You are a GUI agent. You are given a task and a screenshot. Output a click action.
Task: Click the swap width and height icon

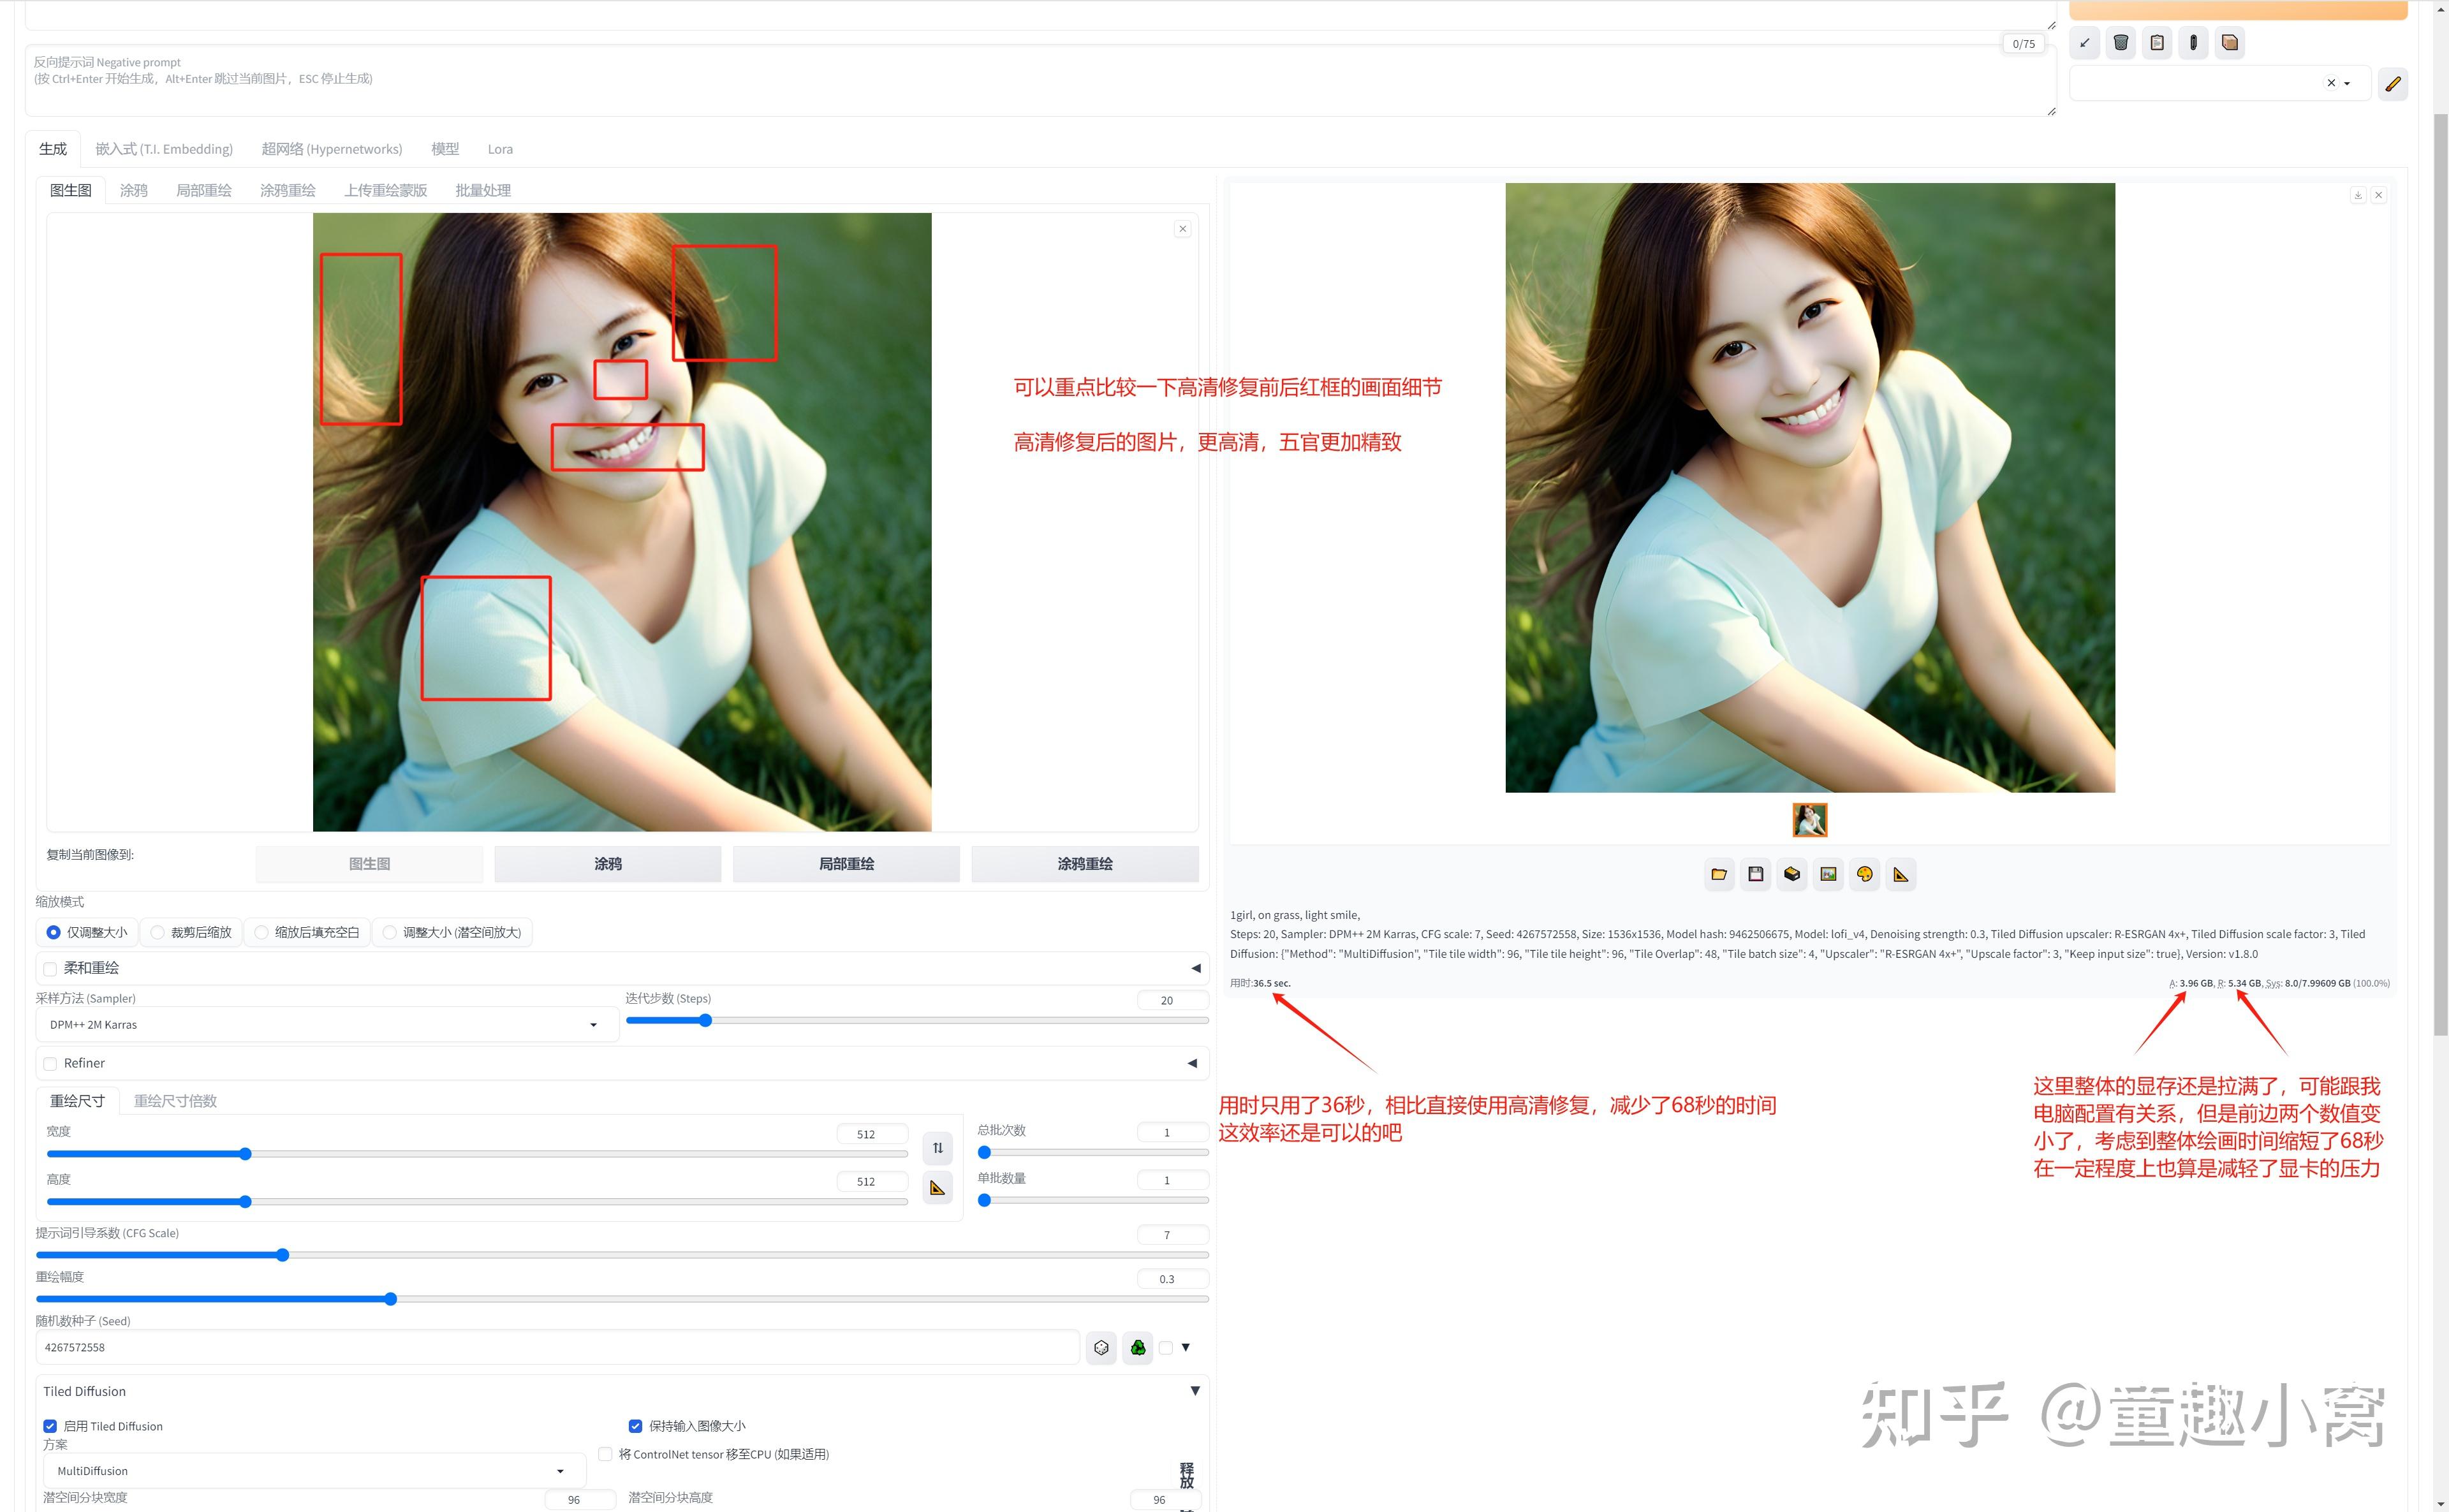click(x=937, y=1149)
